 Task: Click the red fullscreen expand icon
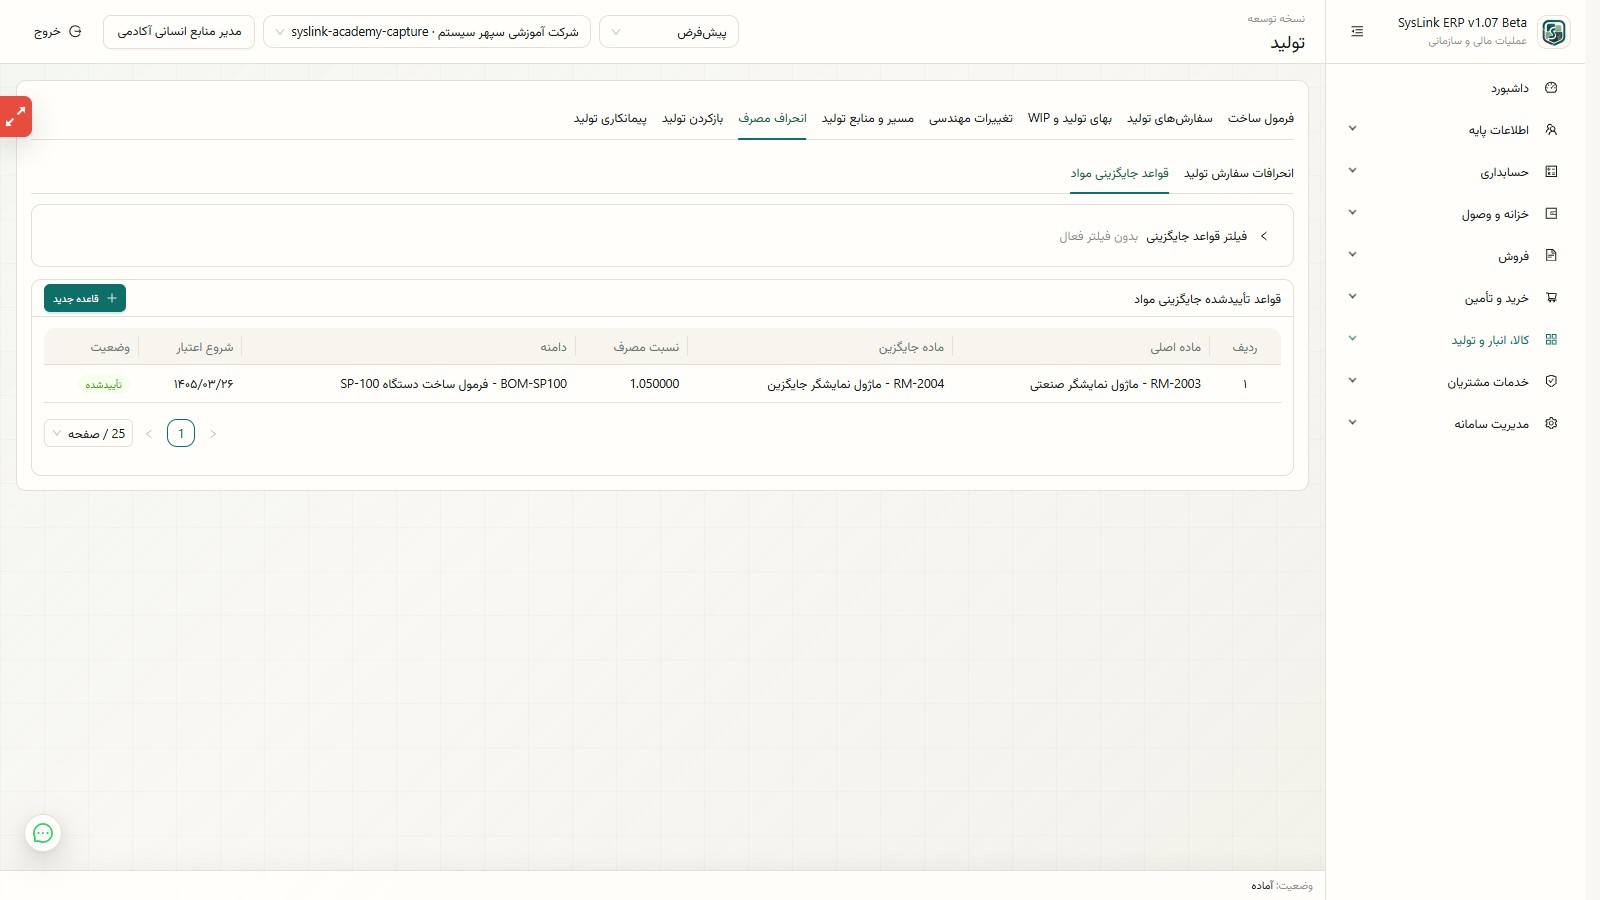16,117
